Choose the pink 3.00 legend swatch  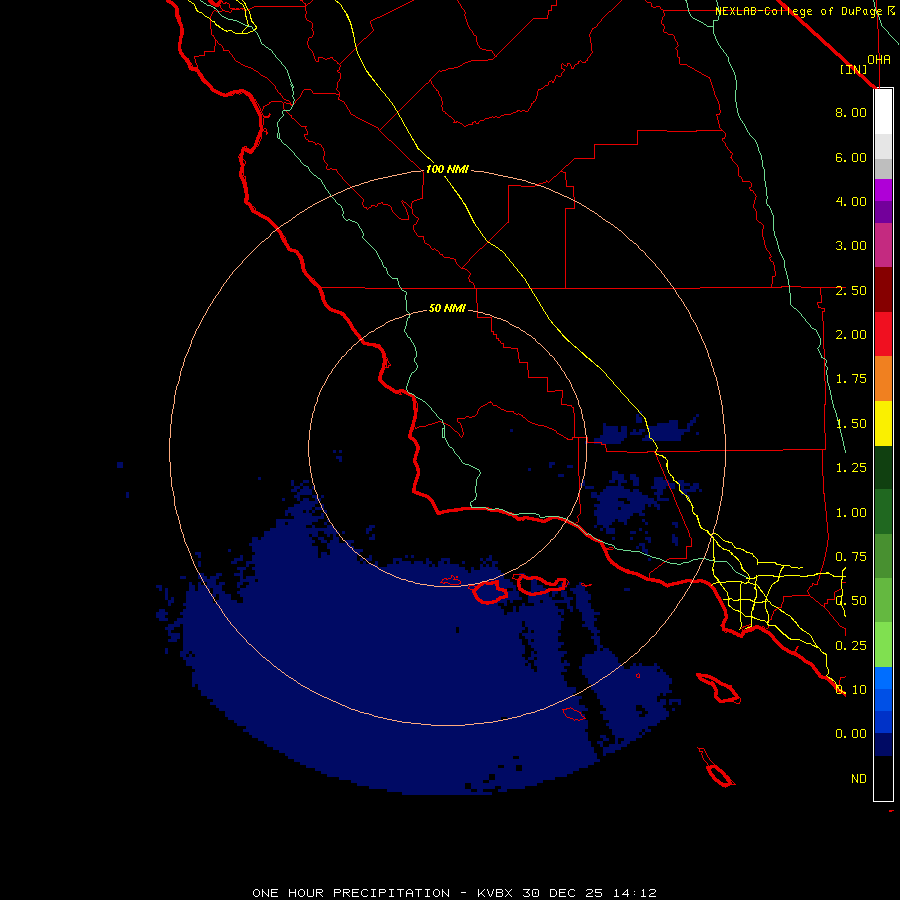point(883,245)
